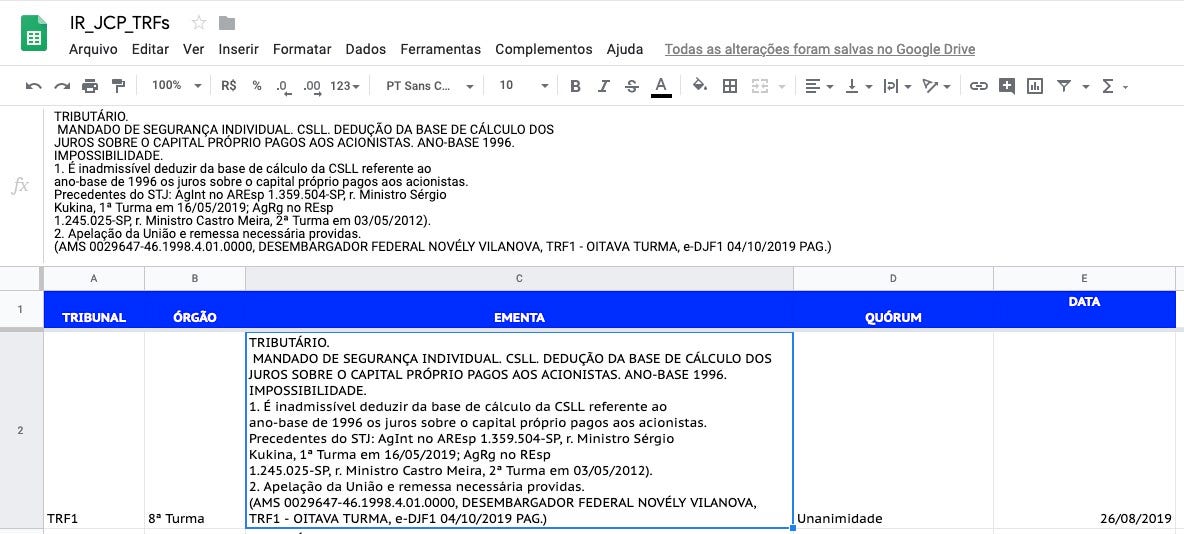
Task: Open the text rotation dropdown
Action: [936, 86]
